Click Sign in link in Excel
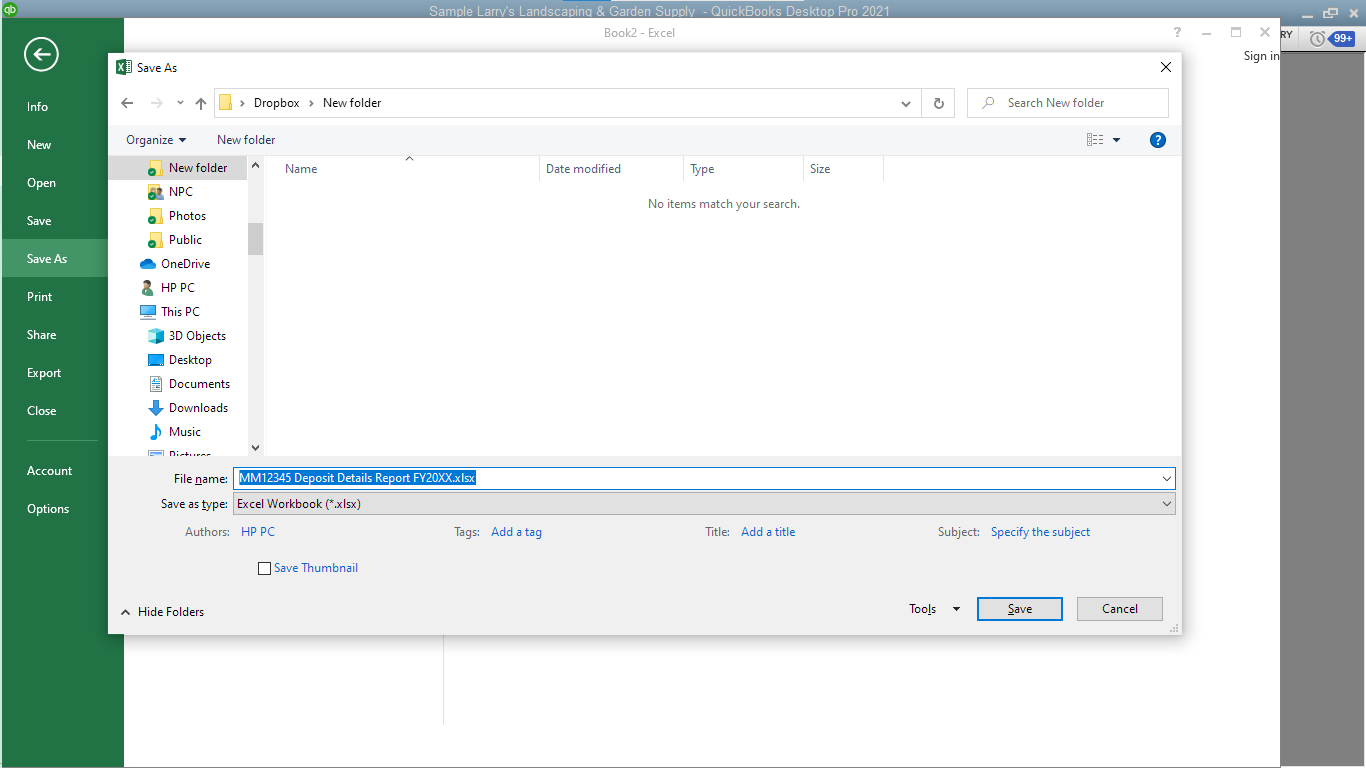1366x768 pixels. coord(1261,56)
